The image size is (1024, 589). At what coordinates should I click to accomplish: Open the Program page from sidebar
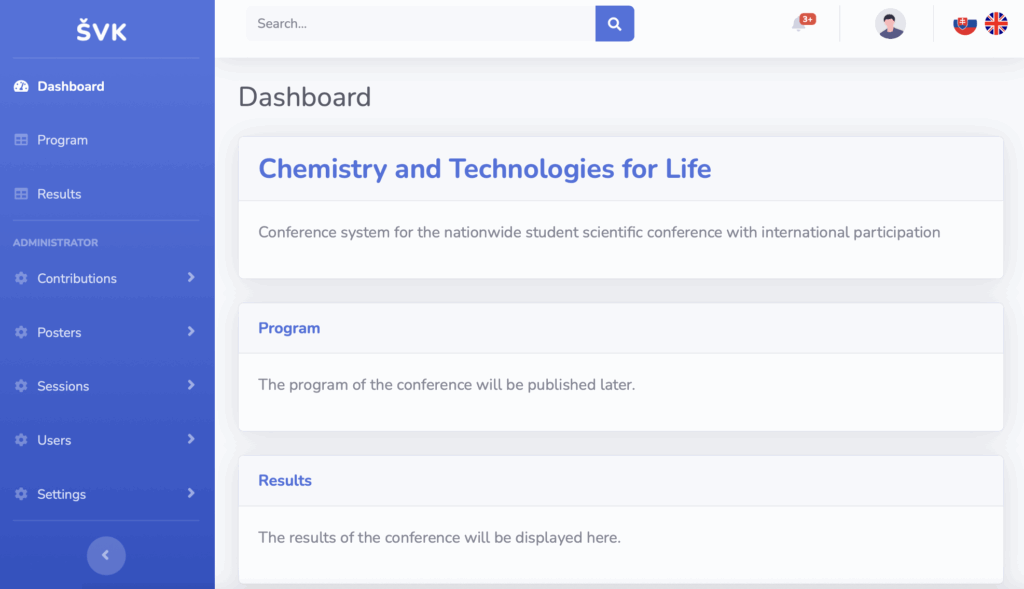point(62,140)
